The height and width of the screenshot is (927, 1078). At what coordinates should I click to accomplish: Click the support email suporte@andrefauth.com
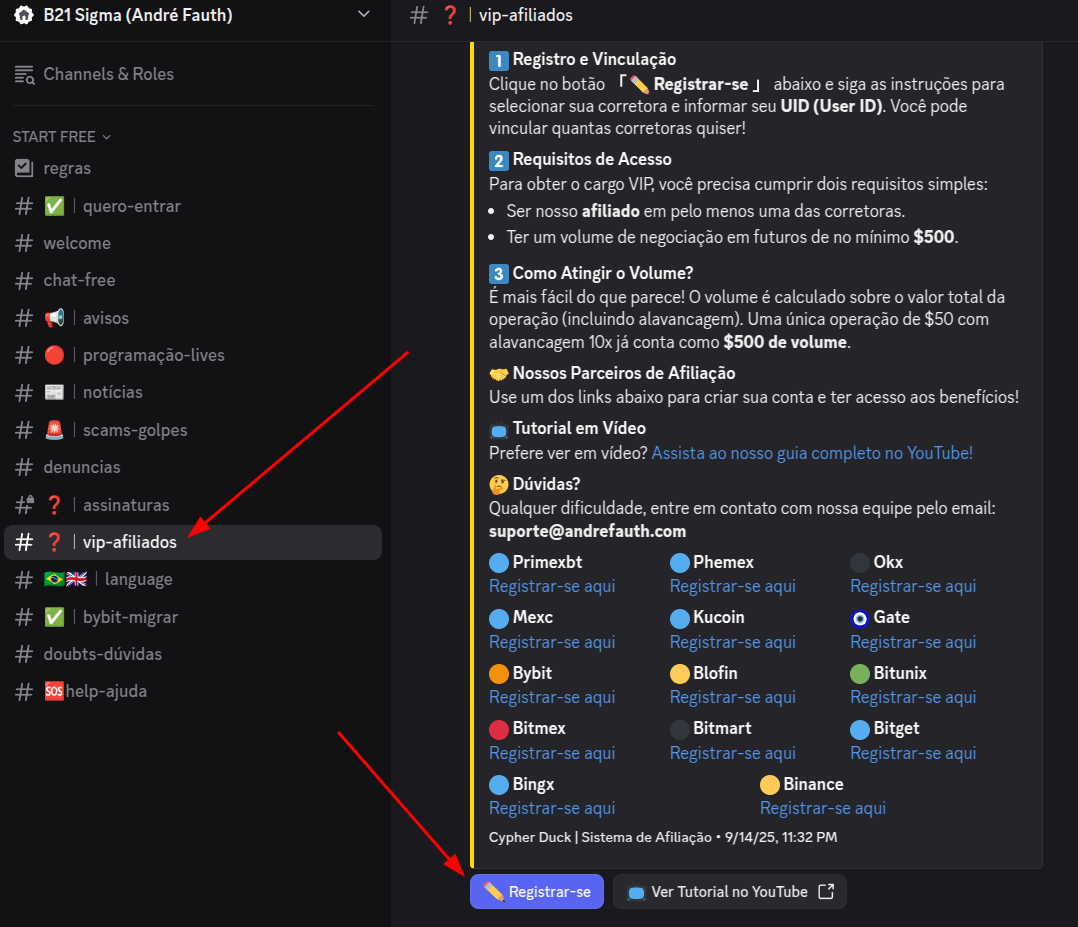click(587, 531)
